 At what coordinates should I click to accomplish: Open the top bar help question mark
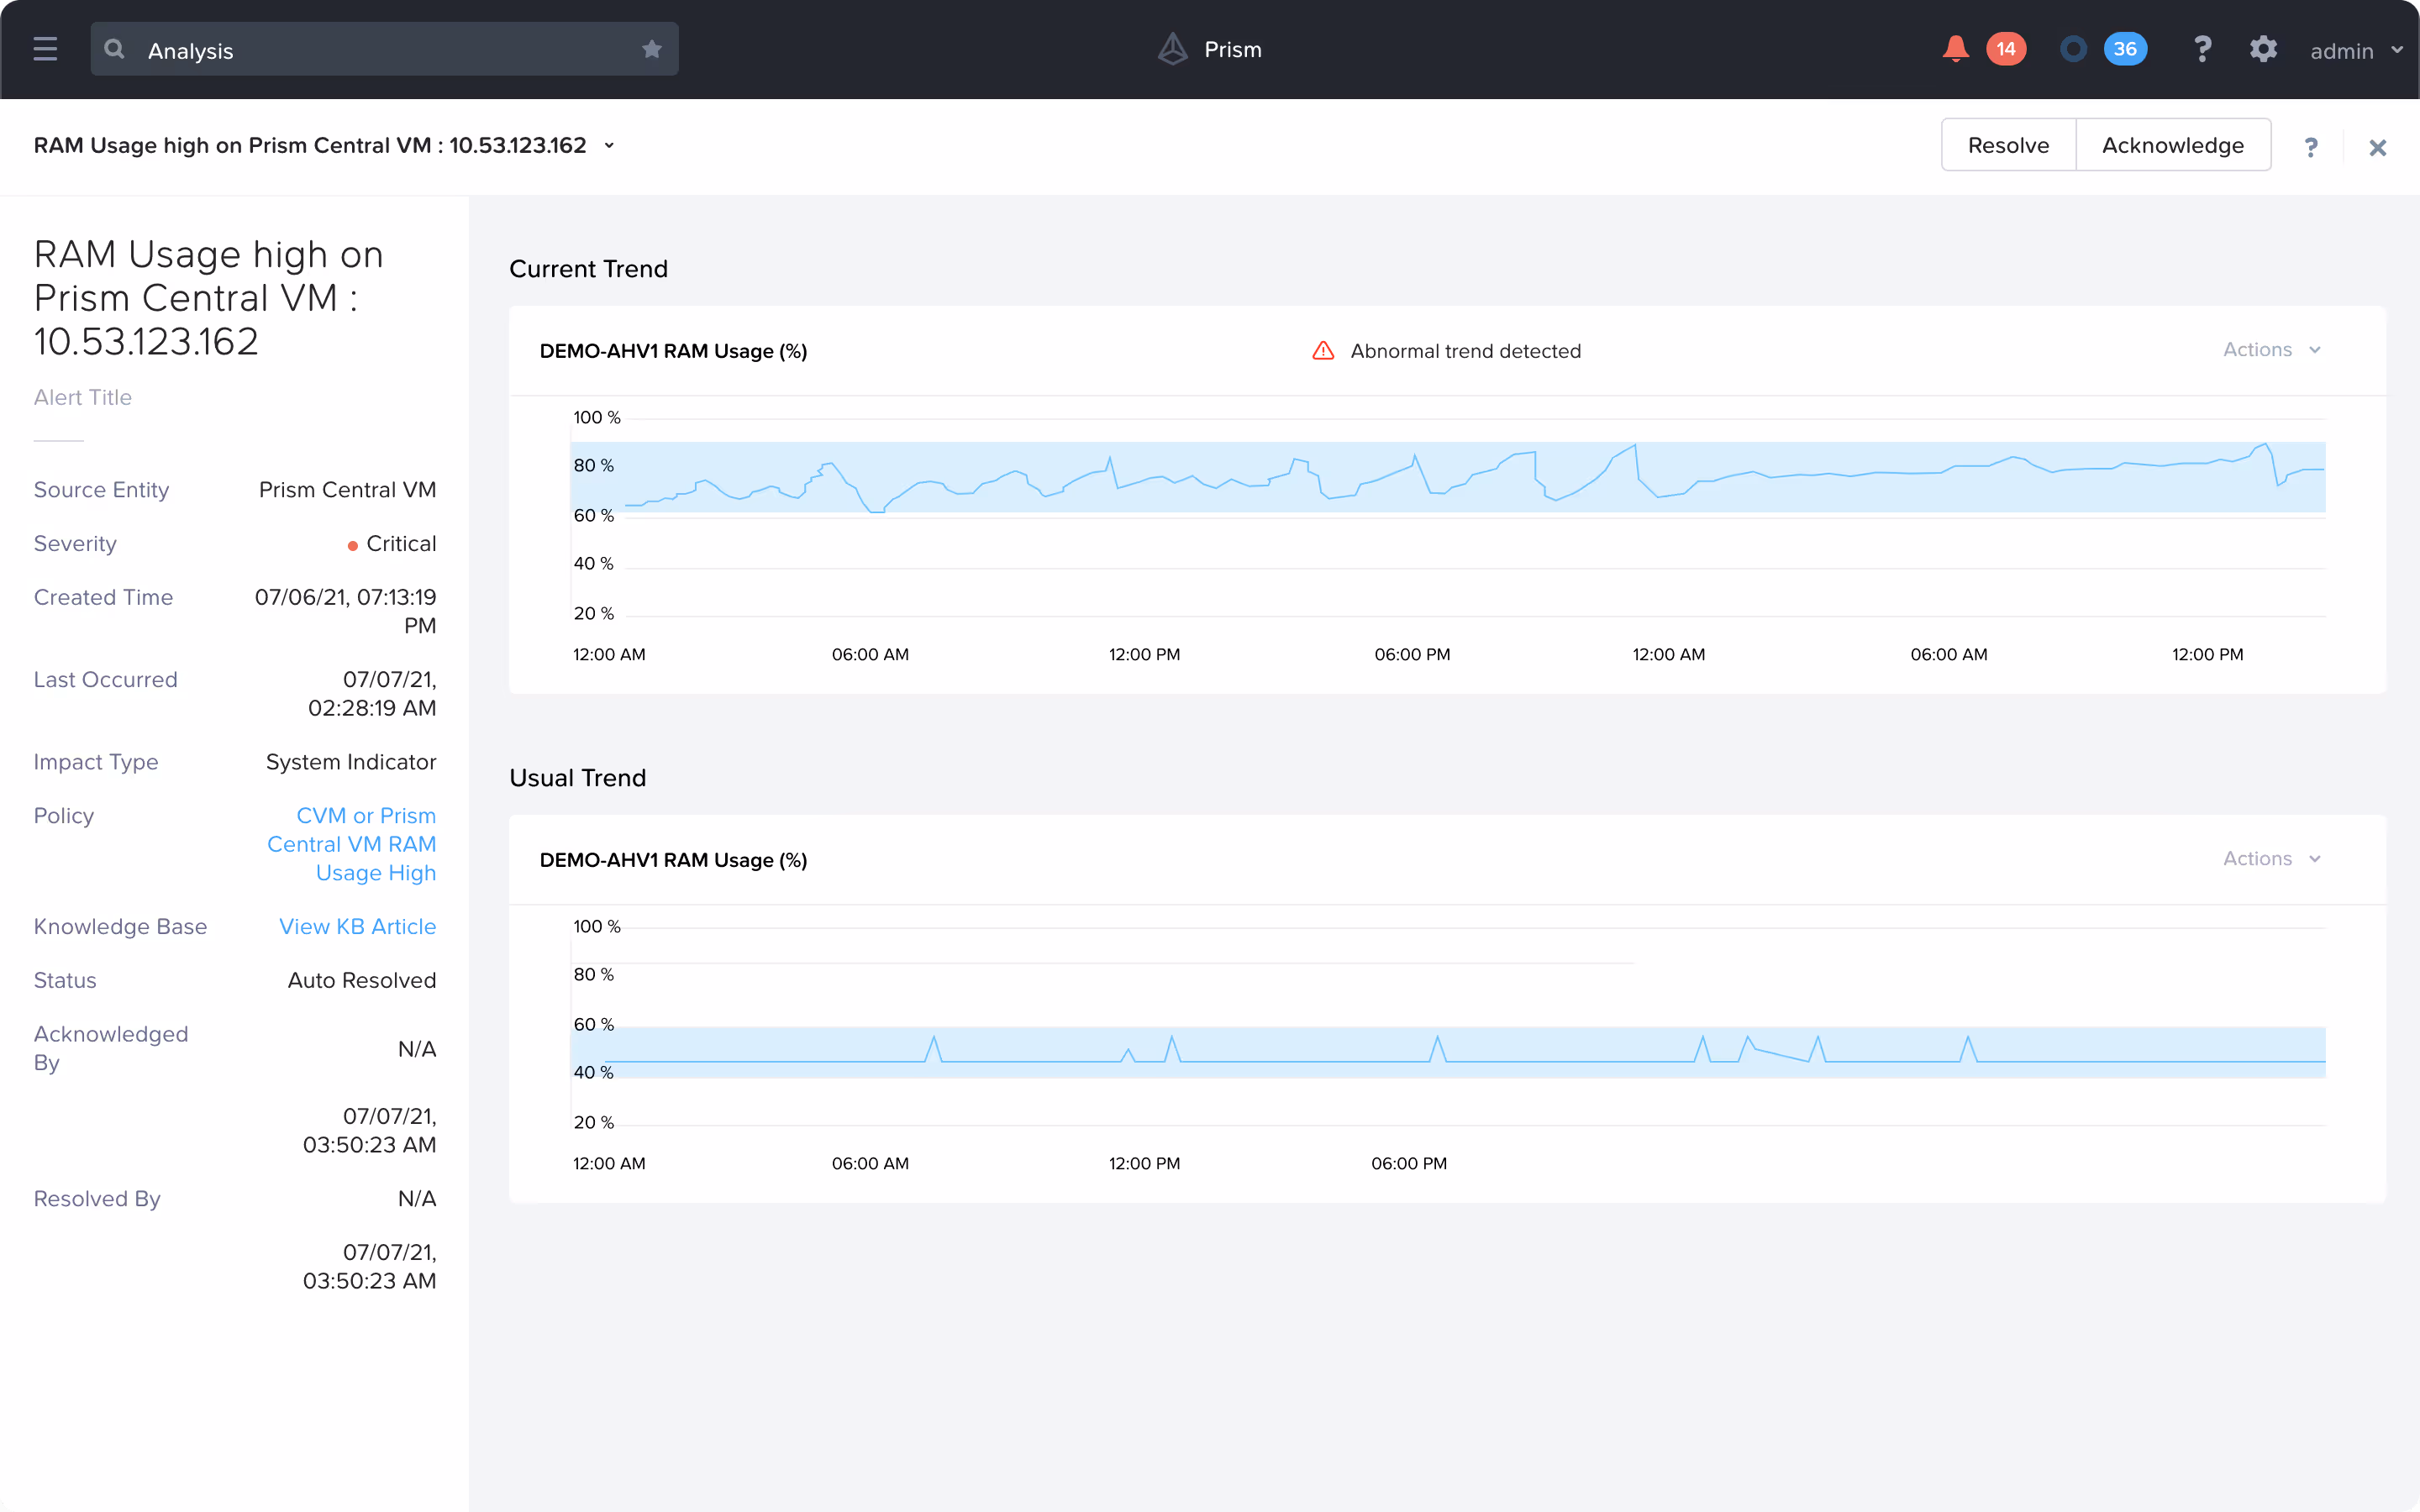coord(2202,49)
